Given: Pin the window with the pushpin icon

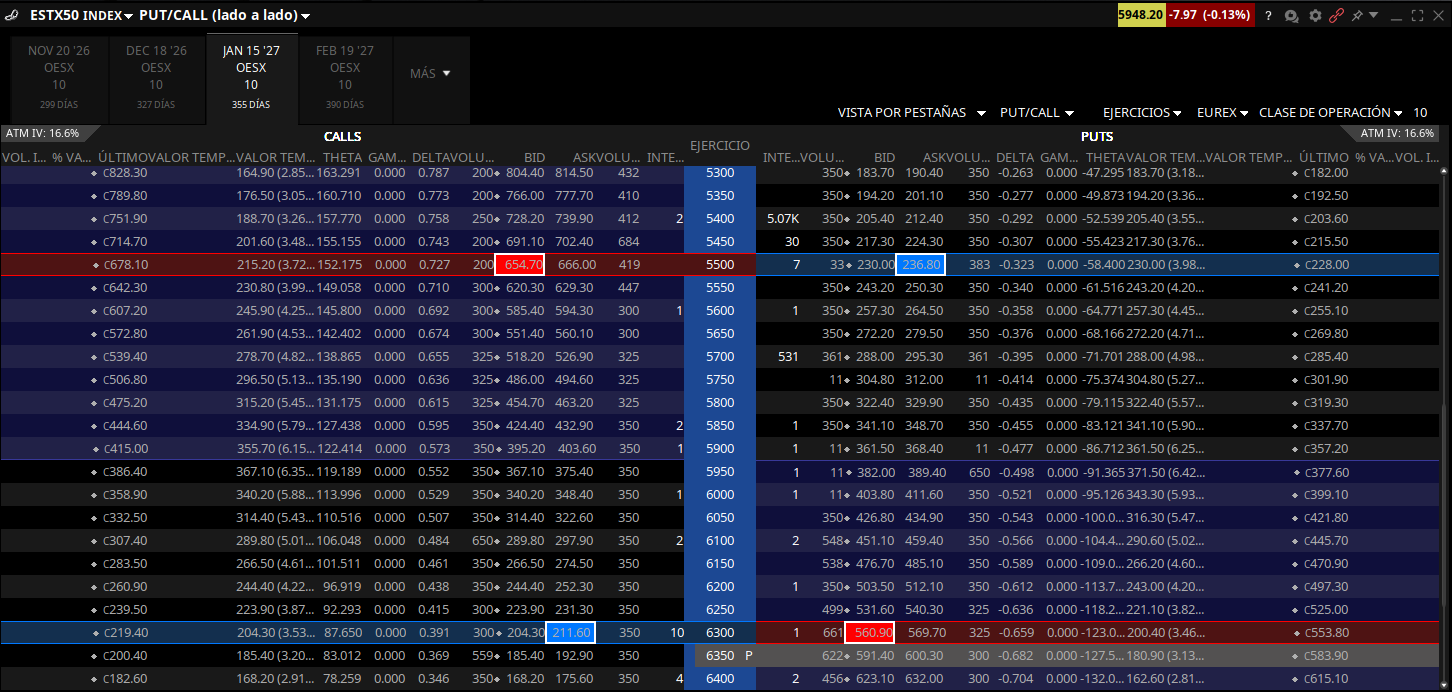Looking at the screenshot, I should [1356, 16].
